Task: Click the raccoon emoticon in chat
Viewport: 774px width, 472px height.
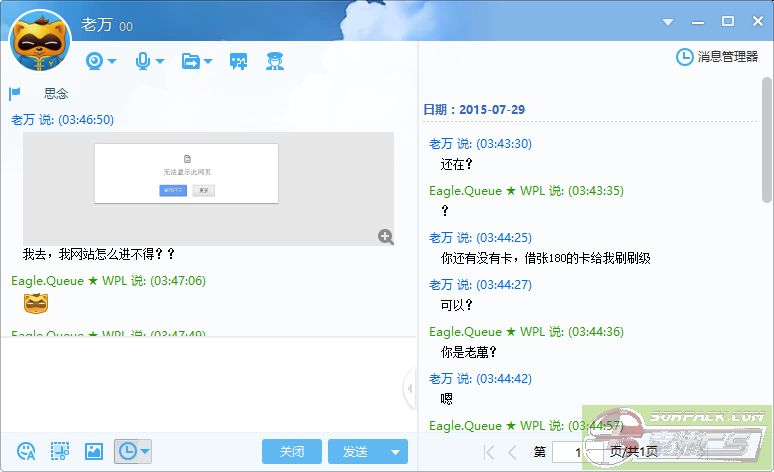Action: pyautogui.click(x=36, y=303)
